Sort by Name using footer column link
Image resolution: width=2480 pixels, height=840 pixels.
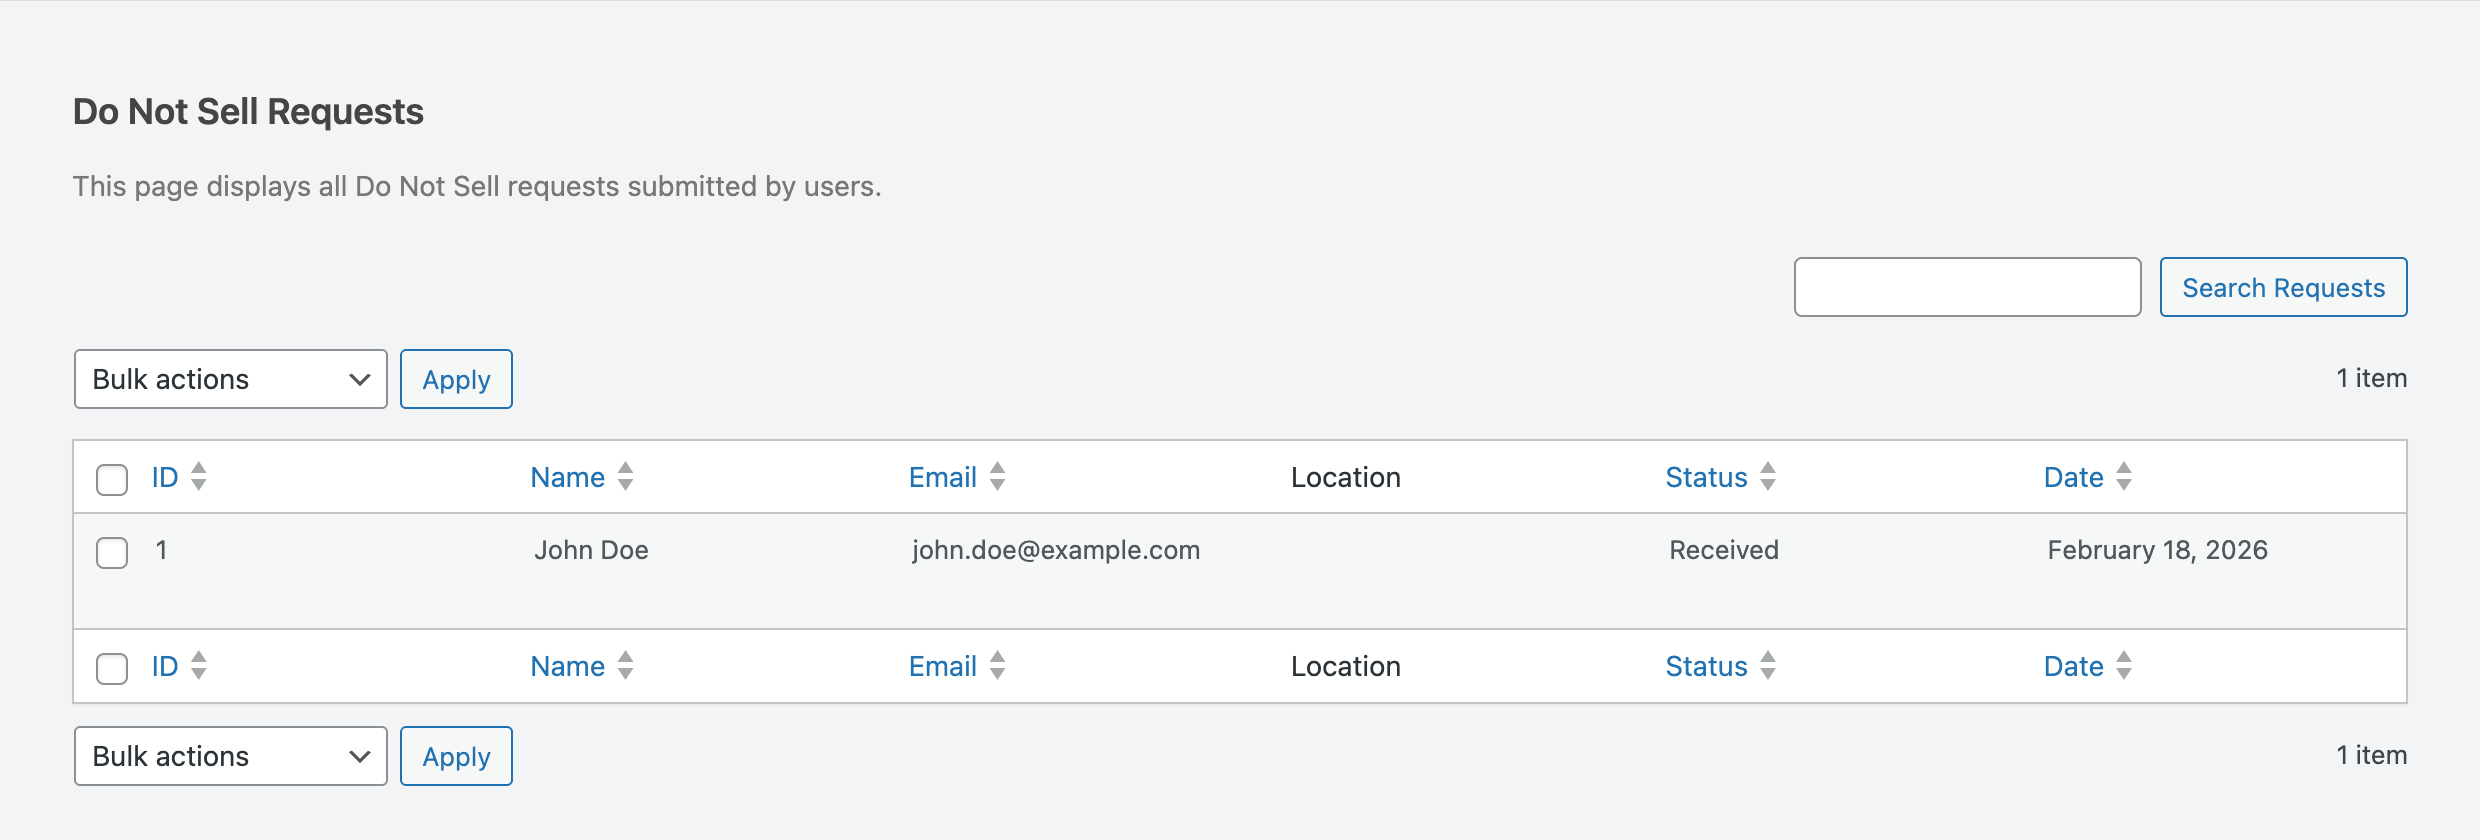pos(567,666)
